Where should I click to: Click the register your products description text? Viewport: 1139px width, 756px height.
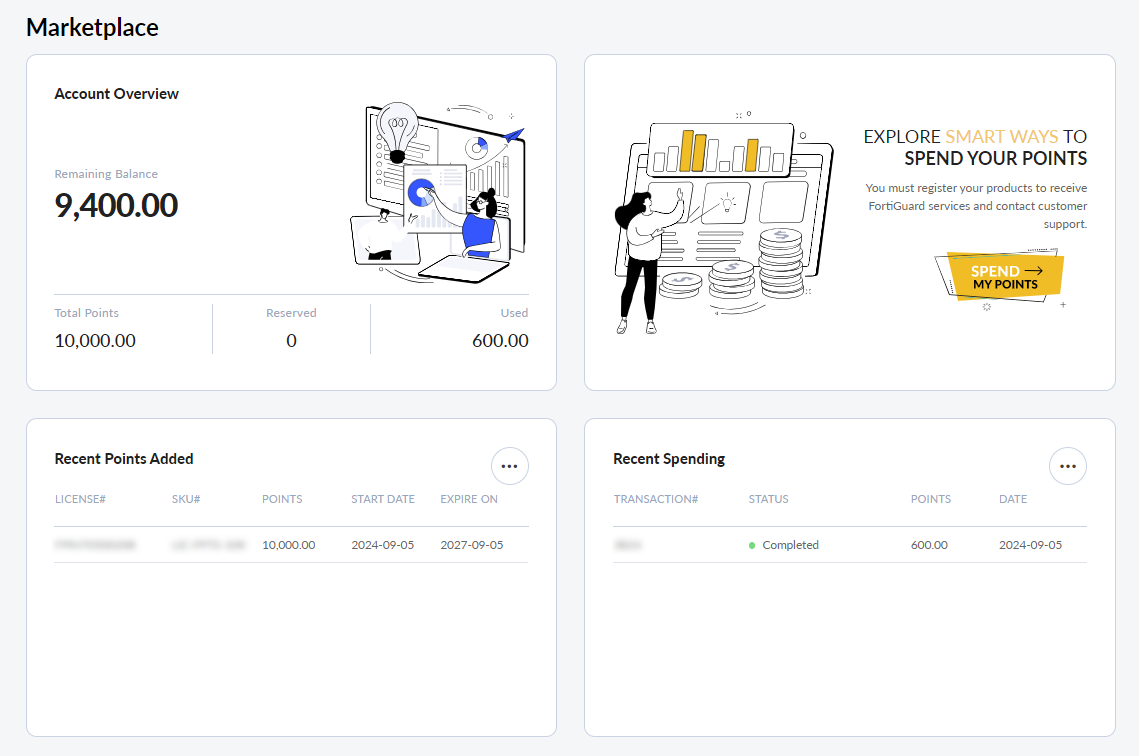(x=976, y=206)
